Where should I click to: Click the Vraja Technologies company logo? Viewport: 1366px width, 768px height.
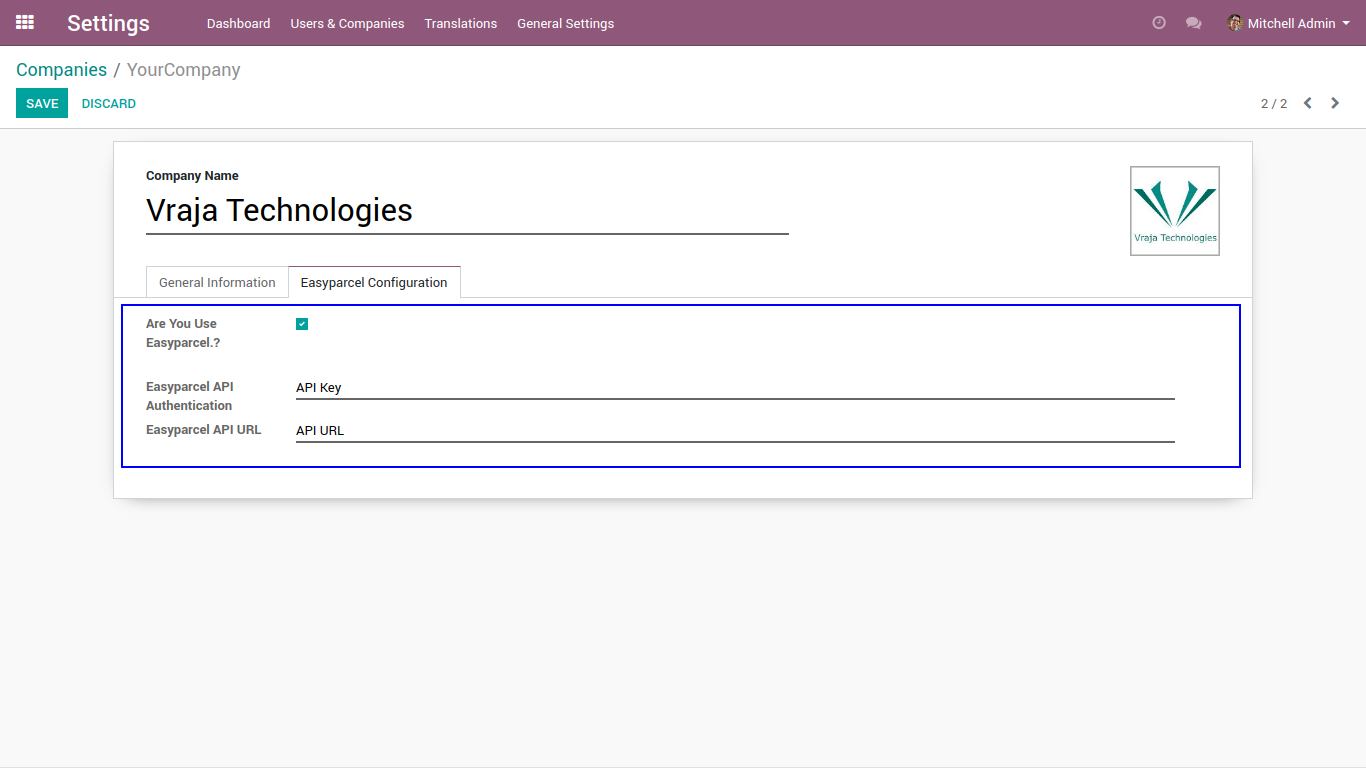1175,211
